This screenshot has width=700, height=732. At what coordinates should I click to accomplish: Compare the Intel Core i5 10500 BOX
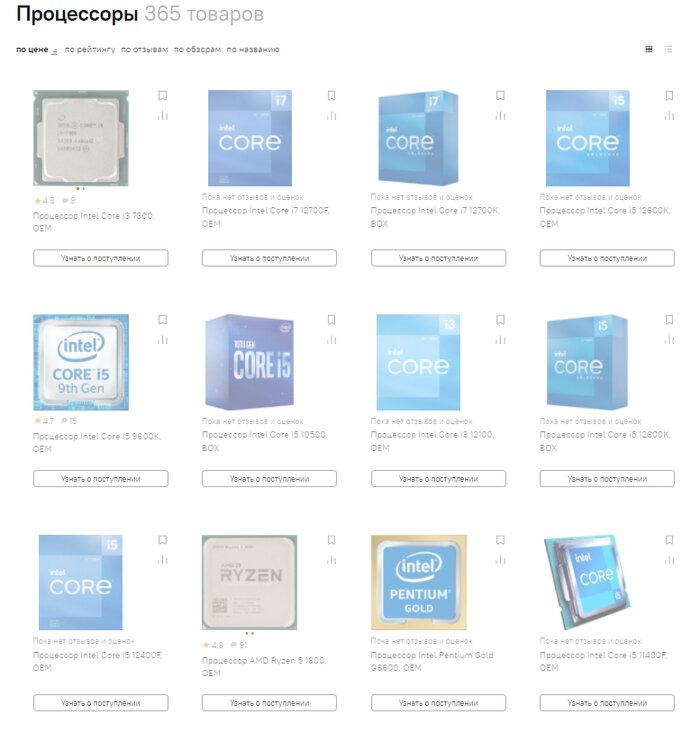[332, 339]
